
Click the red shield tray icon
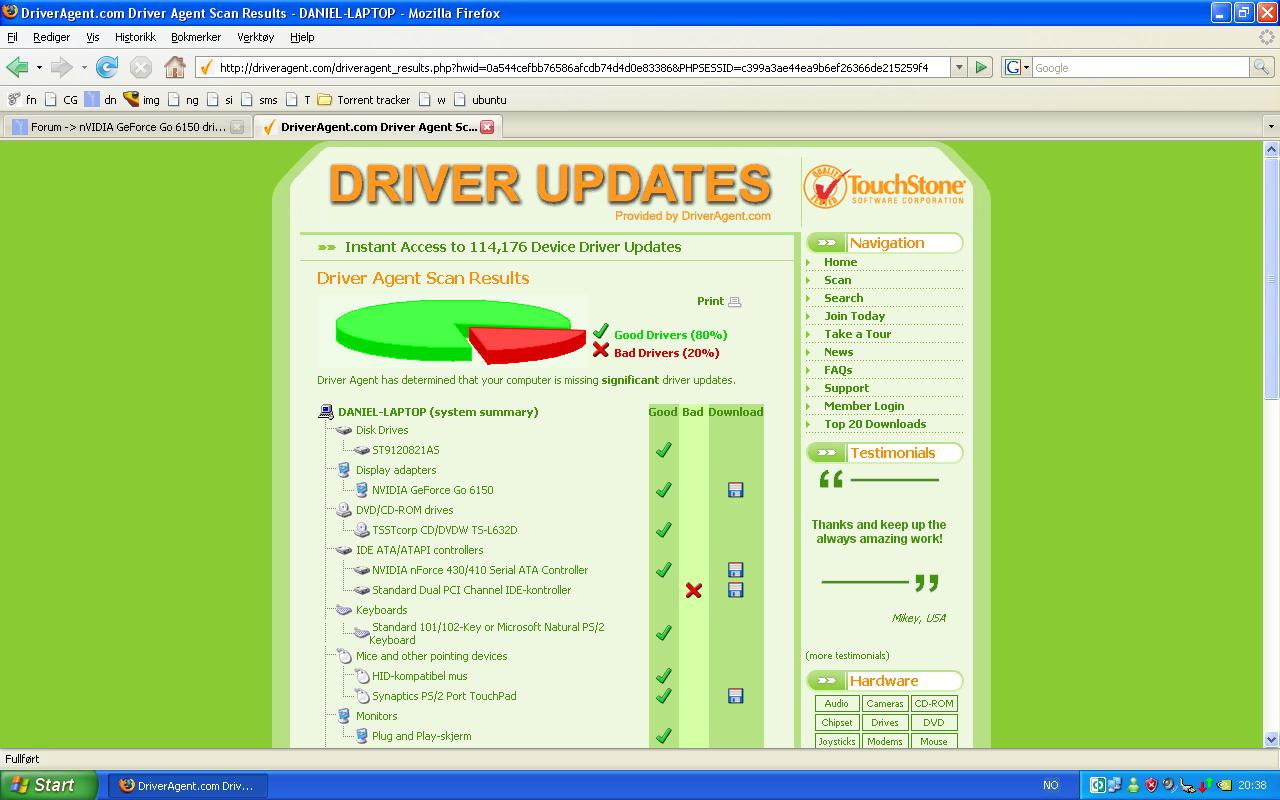coord(1151,785)
